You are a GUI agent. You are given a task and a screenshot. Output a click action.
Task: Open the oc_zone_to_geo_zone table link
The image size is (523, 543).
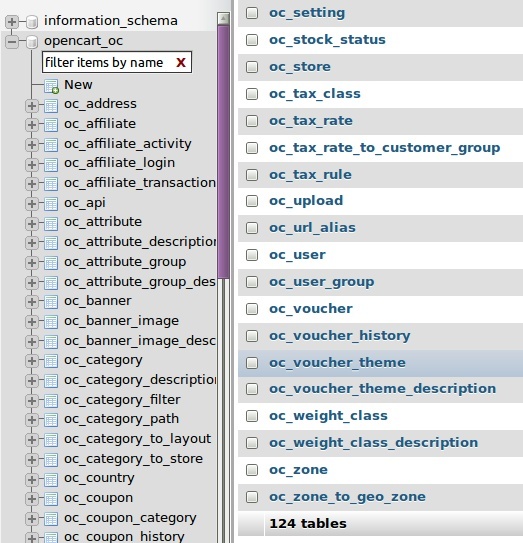(347, 497)
